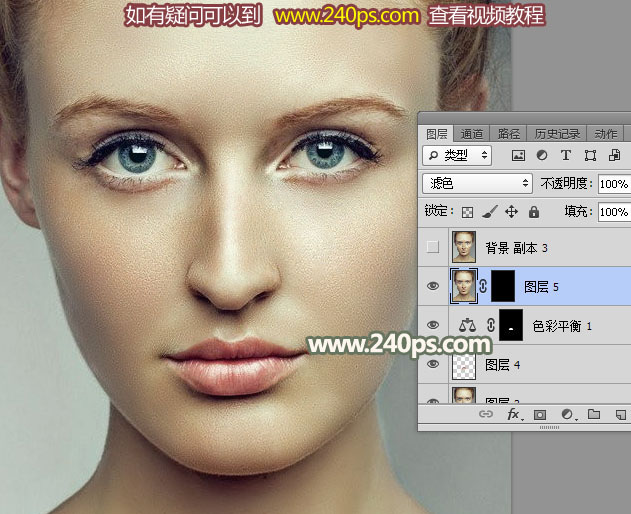
Task: Select the 背景 副本 3 layer name
Action: [516, 248]
